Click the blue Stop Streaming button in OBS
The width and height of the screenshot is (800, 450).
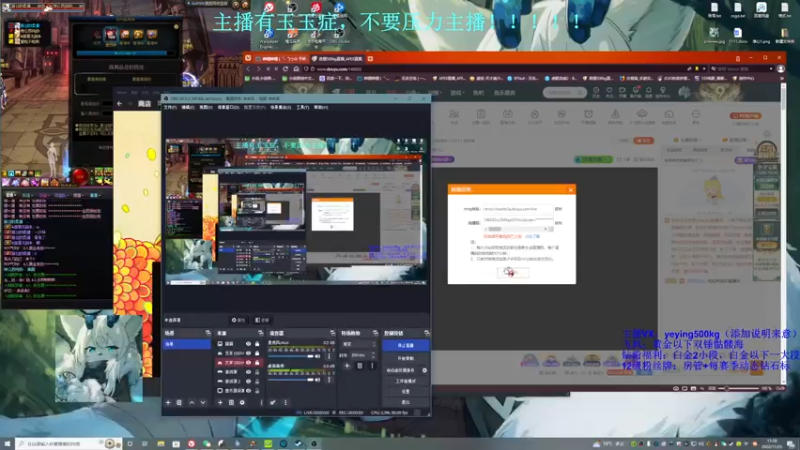click(406, 345)
